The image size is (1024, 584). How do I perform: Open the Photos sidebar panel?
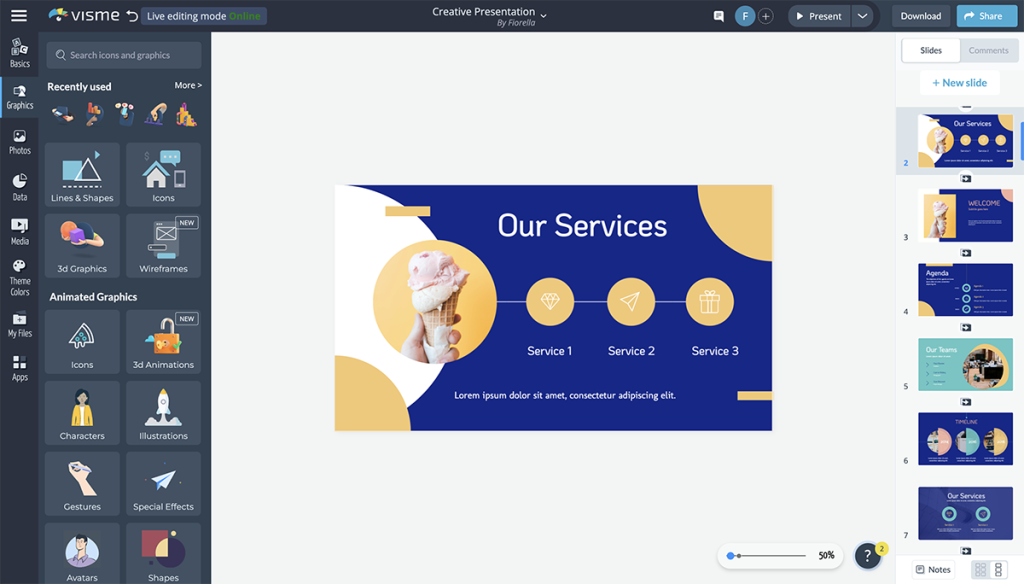pyautogui.click(x=19, y=141)
